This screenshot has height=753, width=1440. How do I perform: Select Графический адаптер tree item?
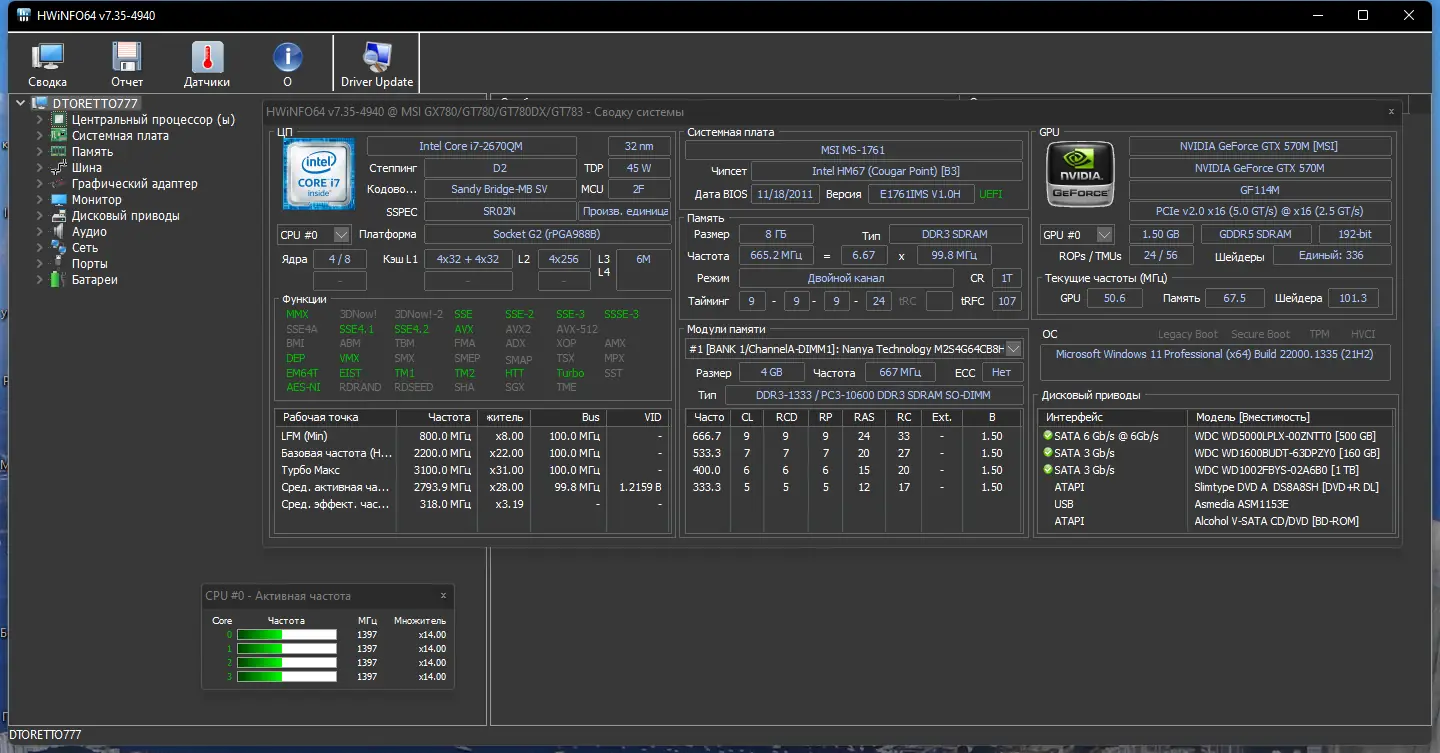[134, 183]
